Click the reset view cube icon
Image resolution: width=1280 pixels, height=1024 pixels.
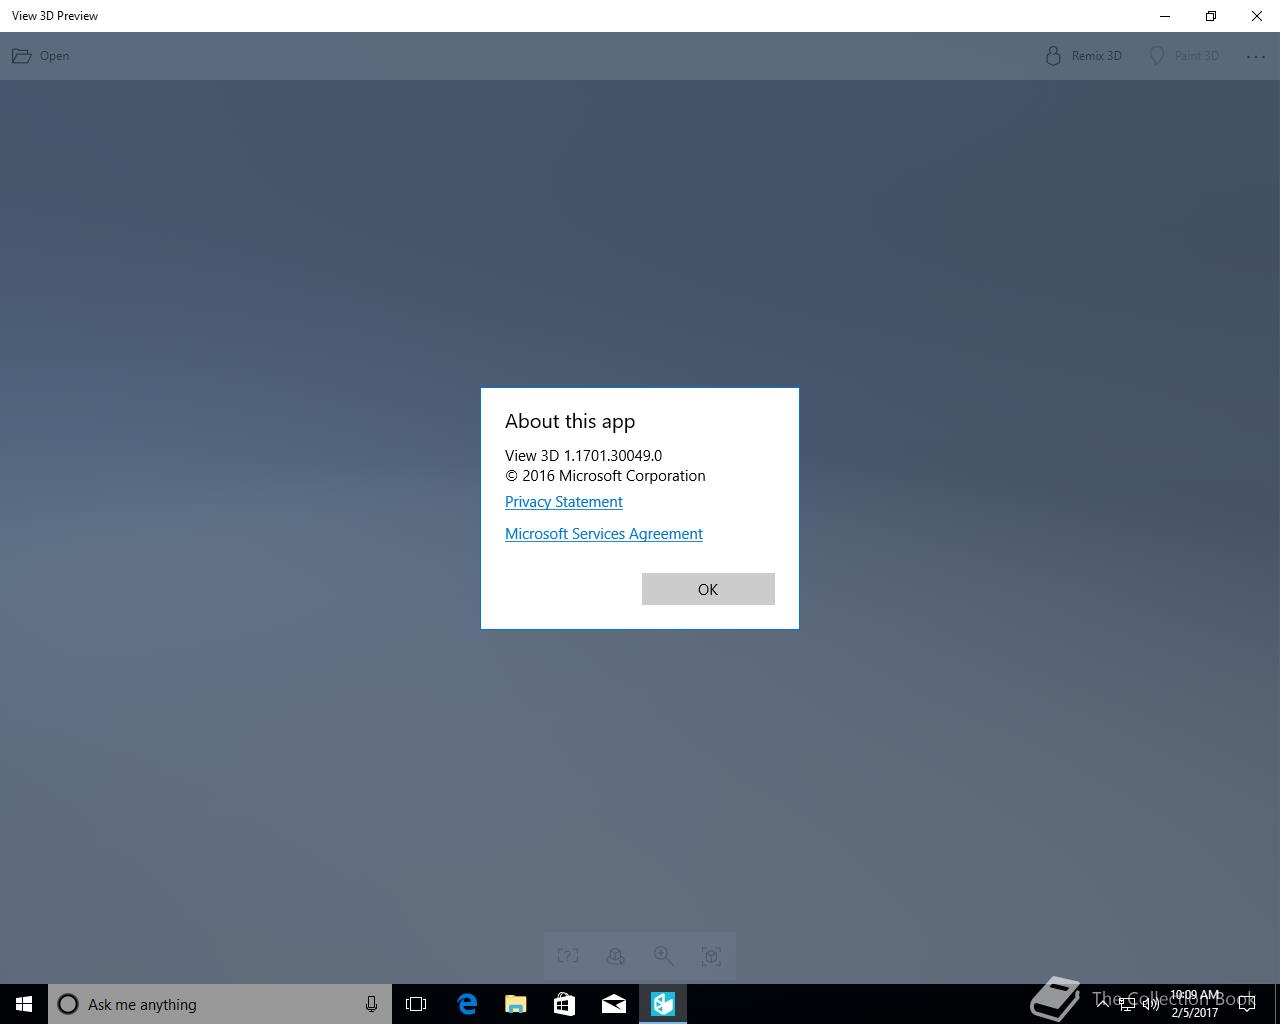click(x=711, y=956)
